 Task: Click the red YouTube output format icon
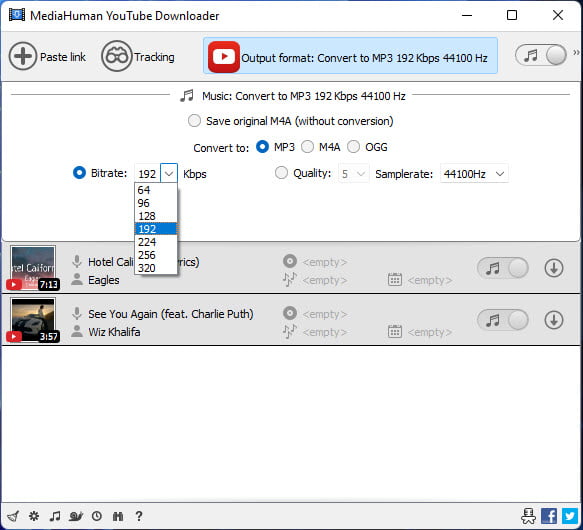coord(223,57)
